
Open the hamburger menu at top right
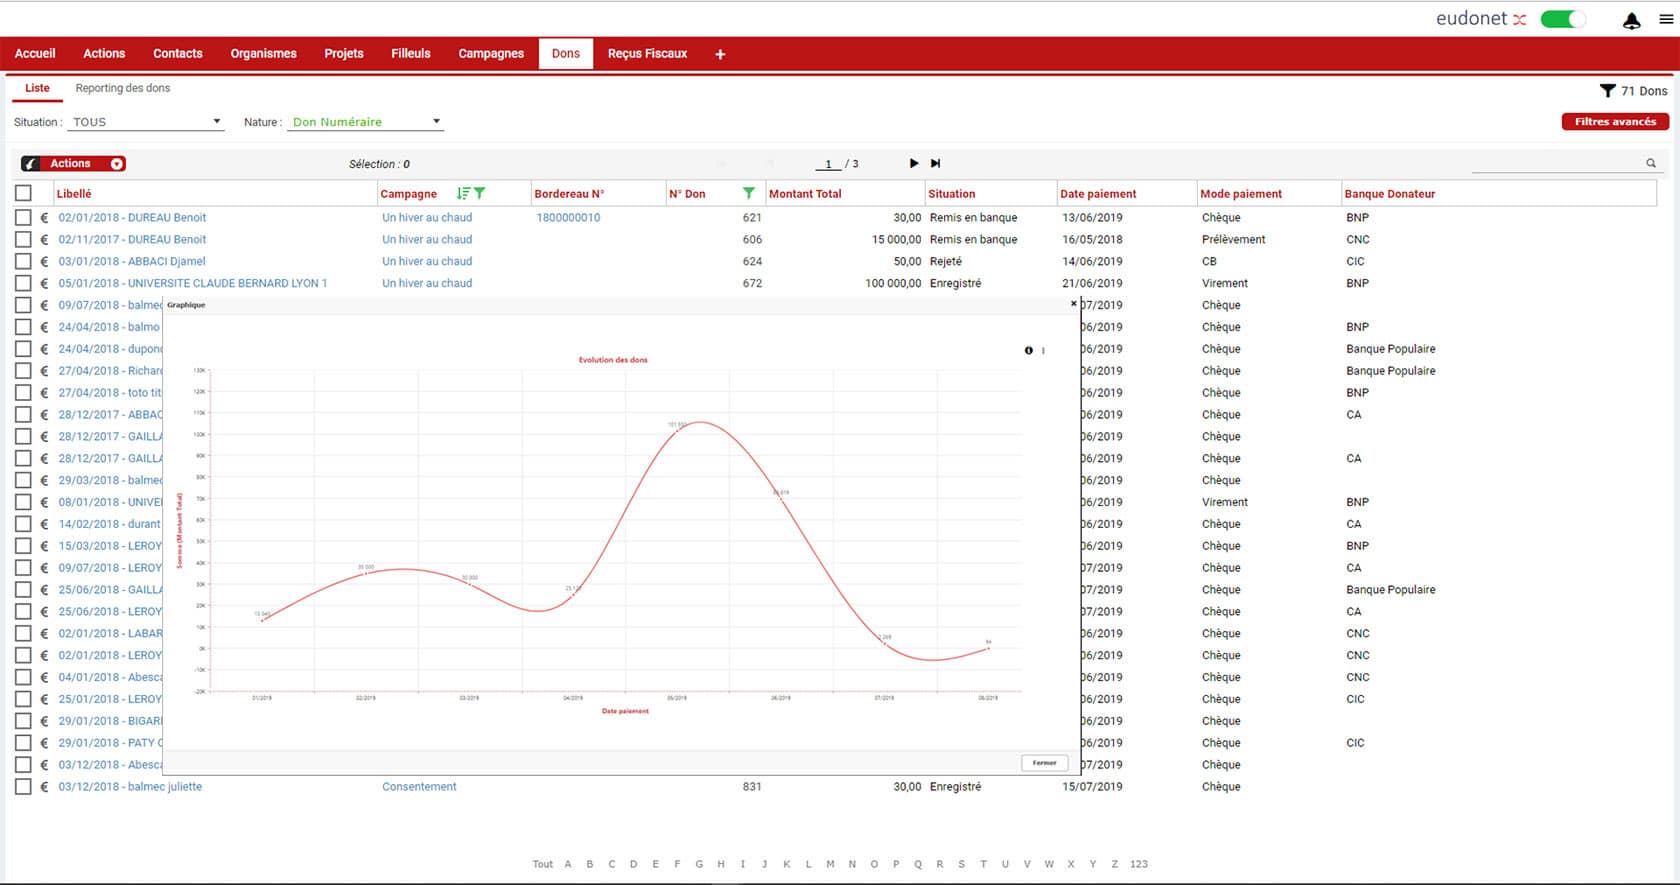(x=1666, y=19)
